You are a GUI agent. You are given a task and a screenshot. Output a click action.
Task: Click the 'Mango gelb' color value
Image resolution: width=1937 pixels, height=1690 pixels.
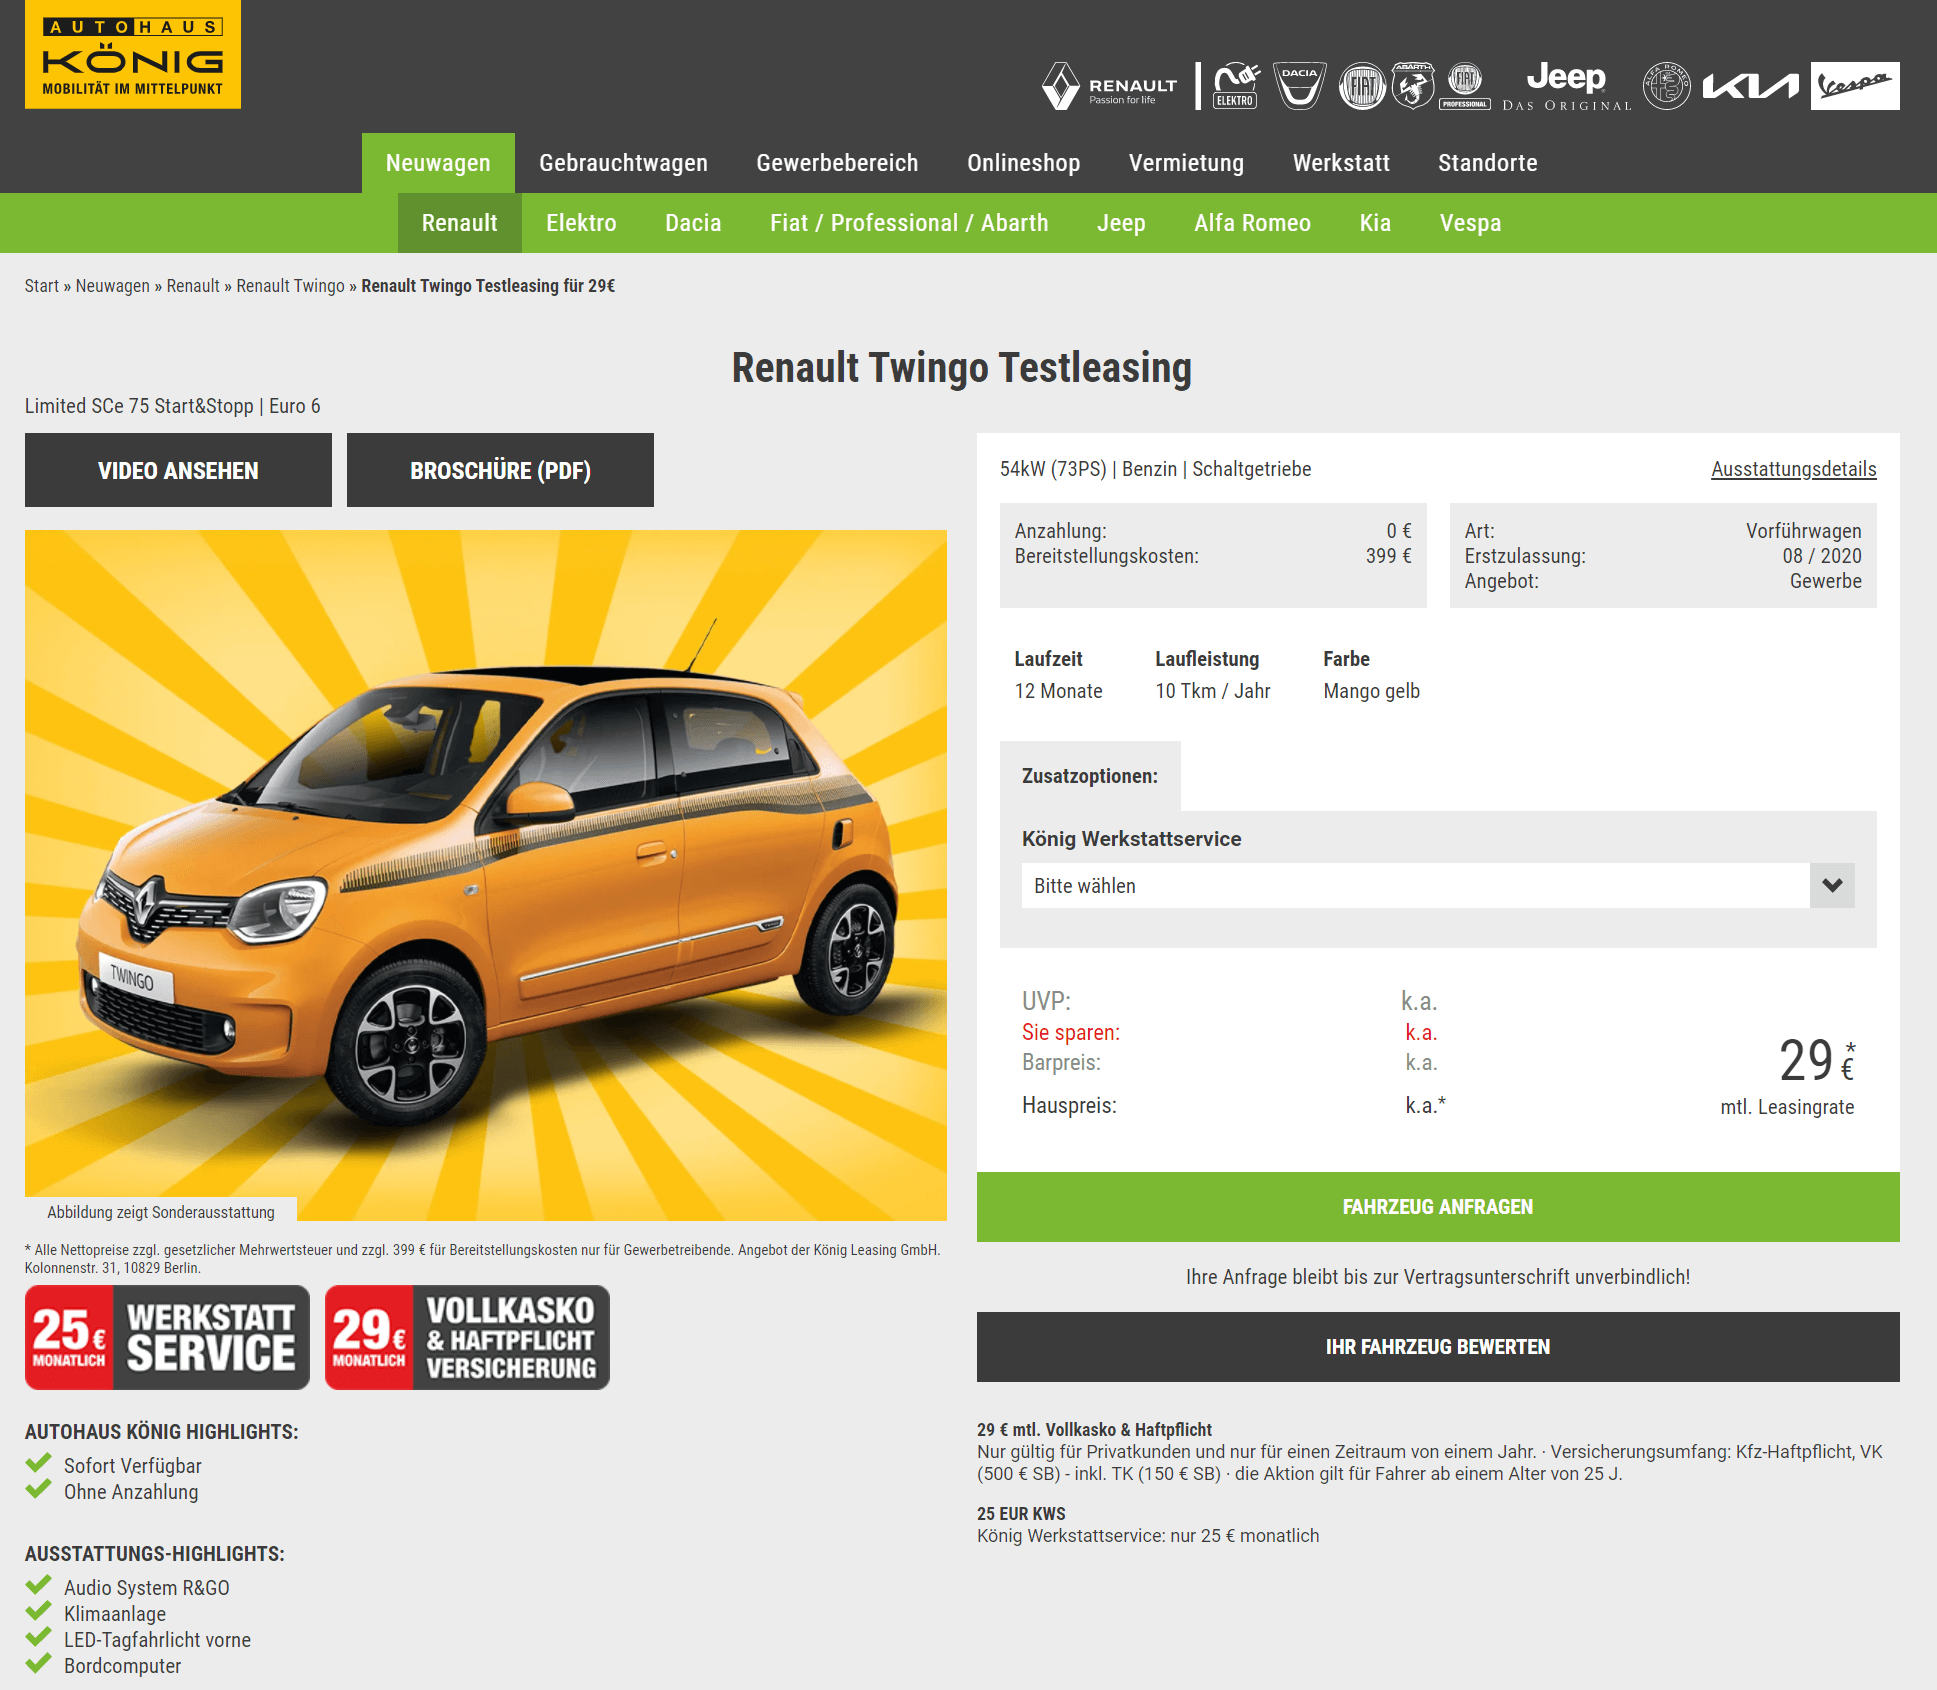click(x=1371, y=691)
